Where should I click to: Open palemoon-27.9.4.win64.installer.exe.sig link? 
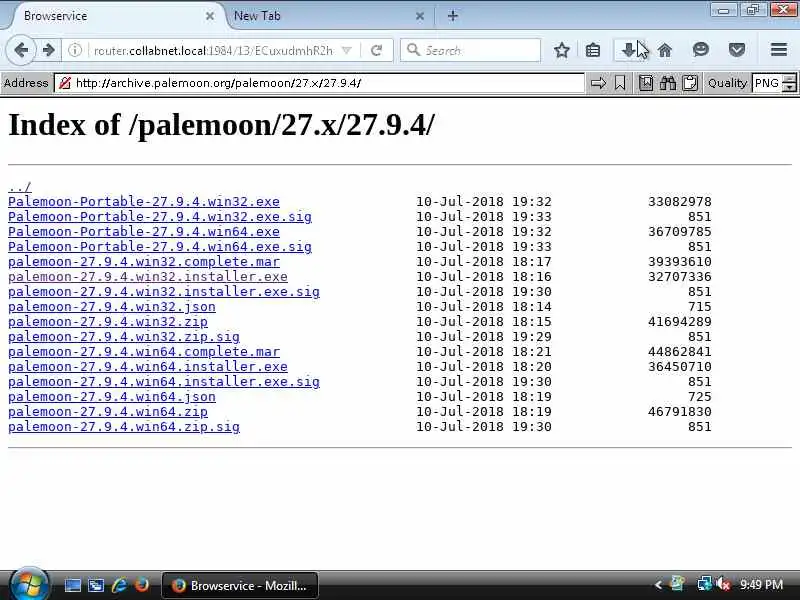point(164,382)
